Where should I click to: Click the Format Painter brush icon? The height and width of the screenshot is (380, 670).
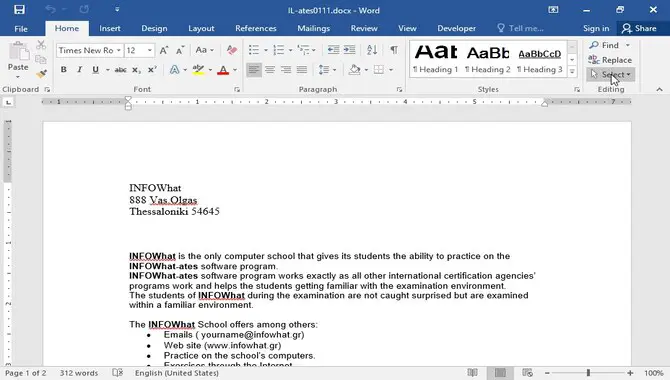tap(41, 74)
